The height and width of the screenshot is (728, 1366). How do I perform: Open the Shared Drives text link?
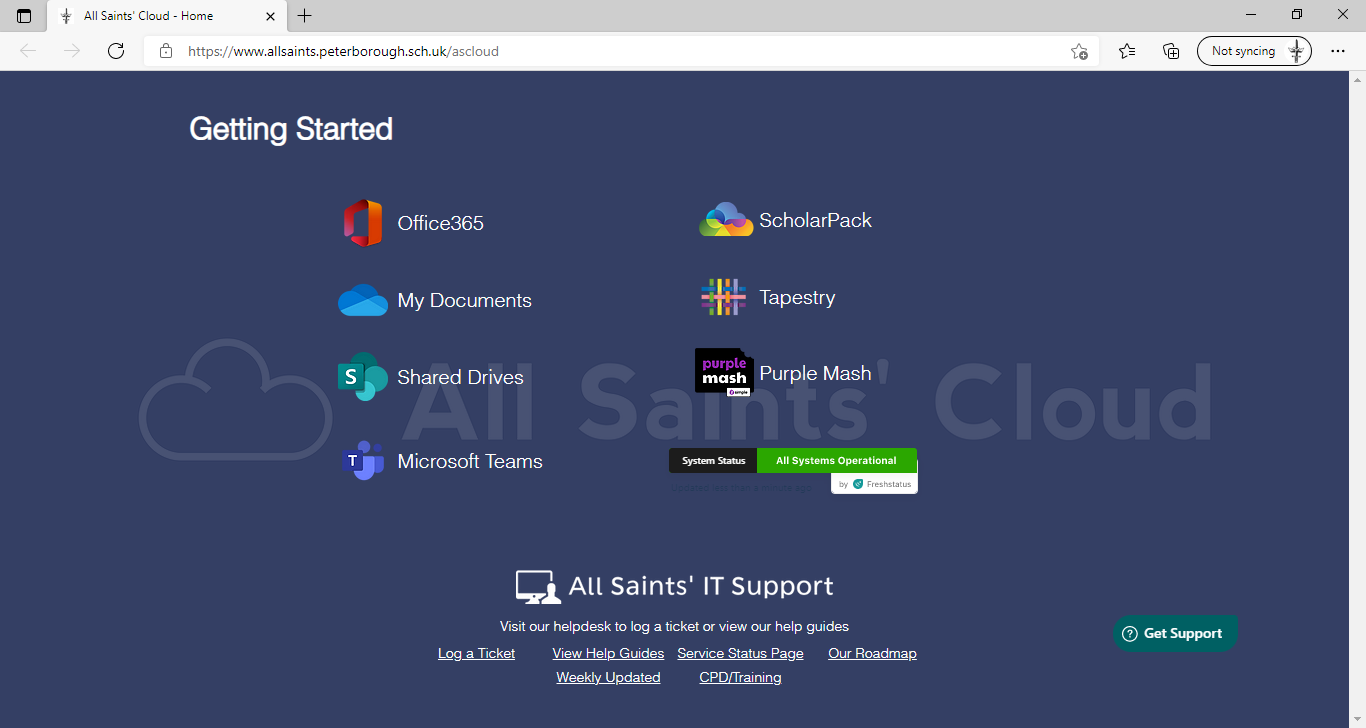461,377
